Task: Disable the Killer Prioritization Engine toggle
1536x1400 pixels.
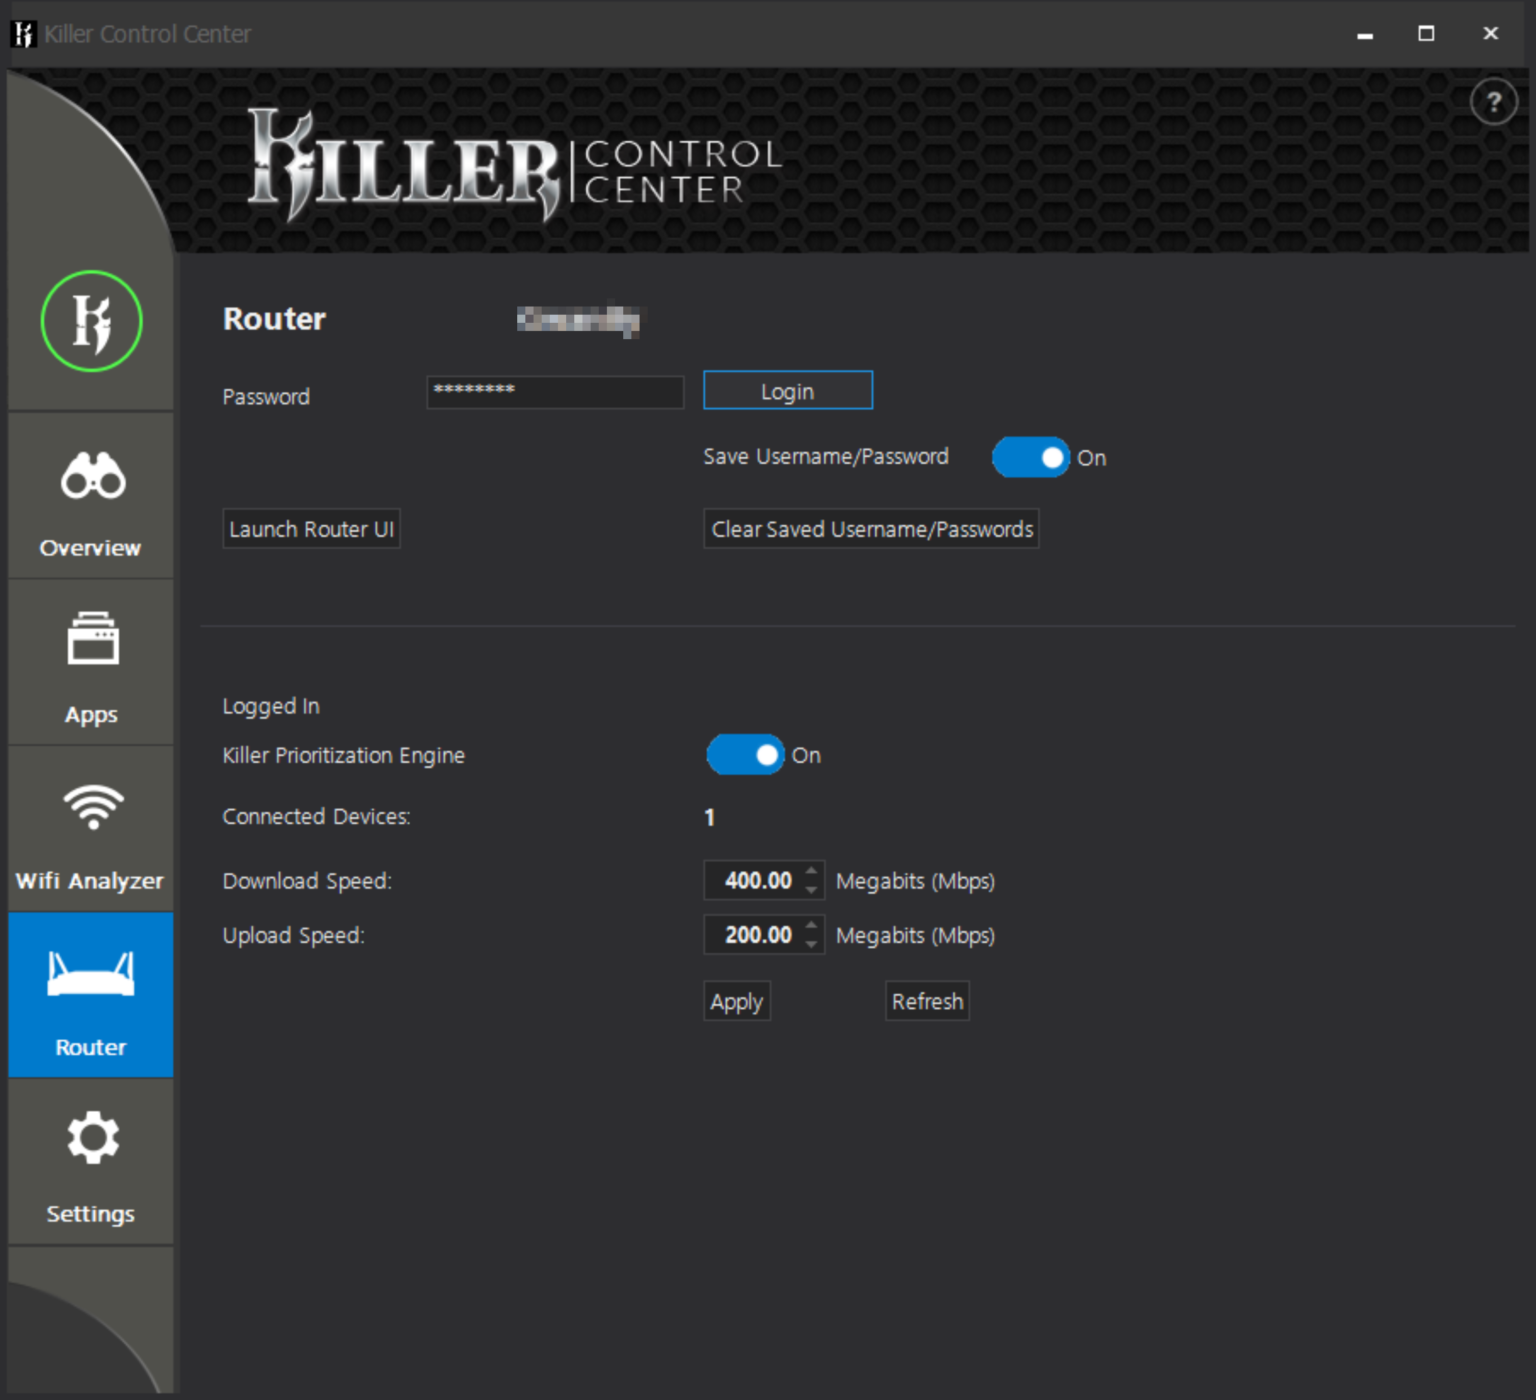Action: tap(745, 755)
